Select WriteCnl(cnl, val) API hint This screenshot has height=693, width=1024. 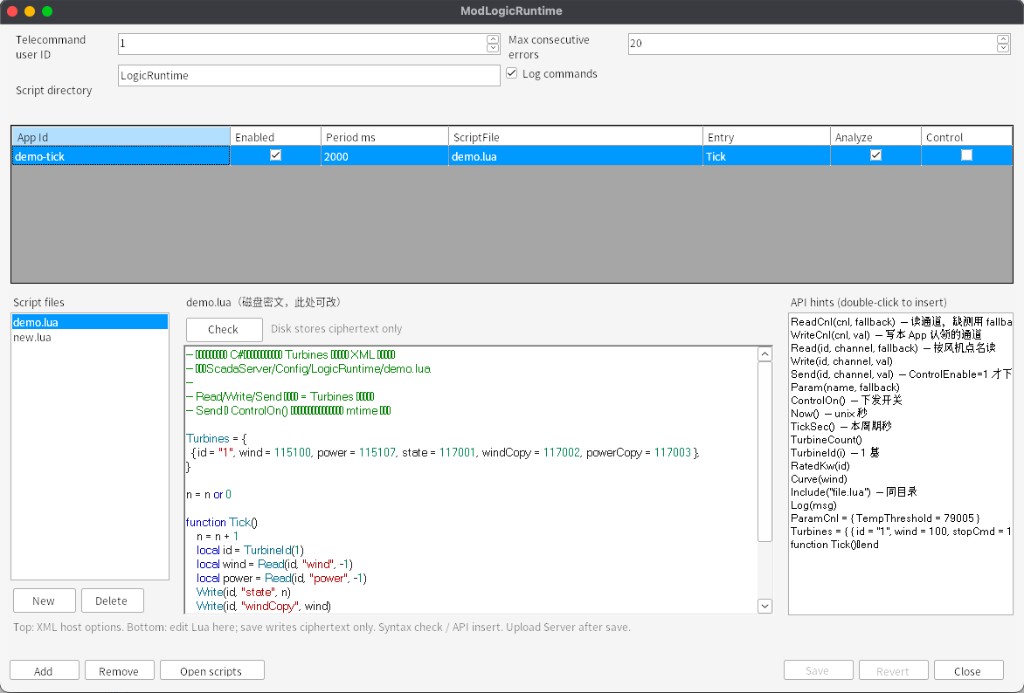tap(901, 335)
